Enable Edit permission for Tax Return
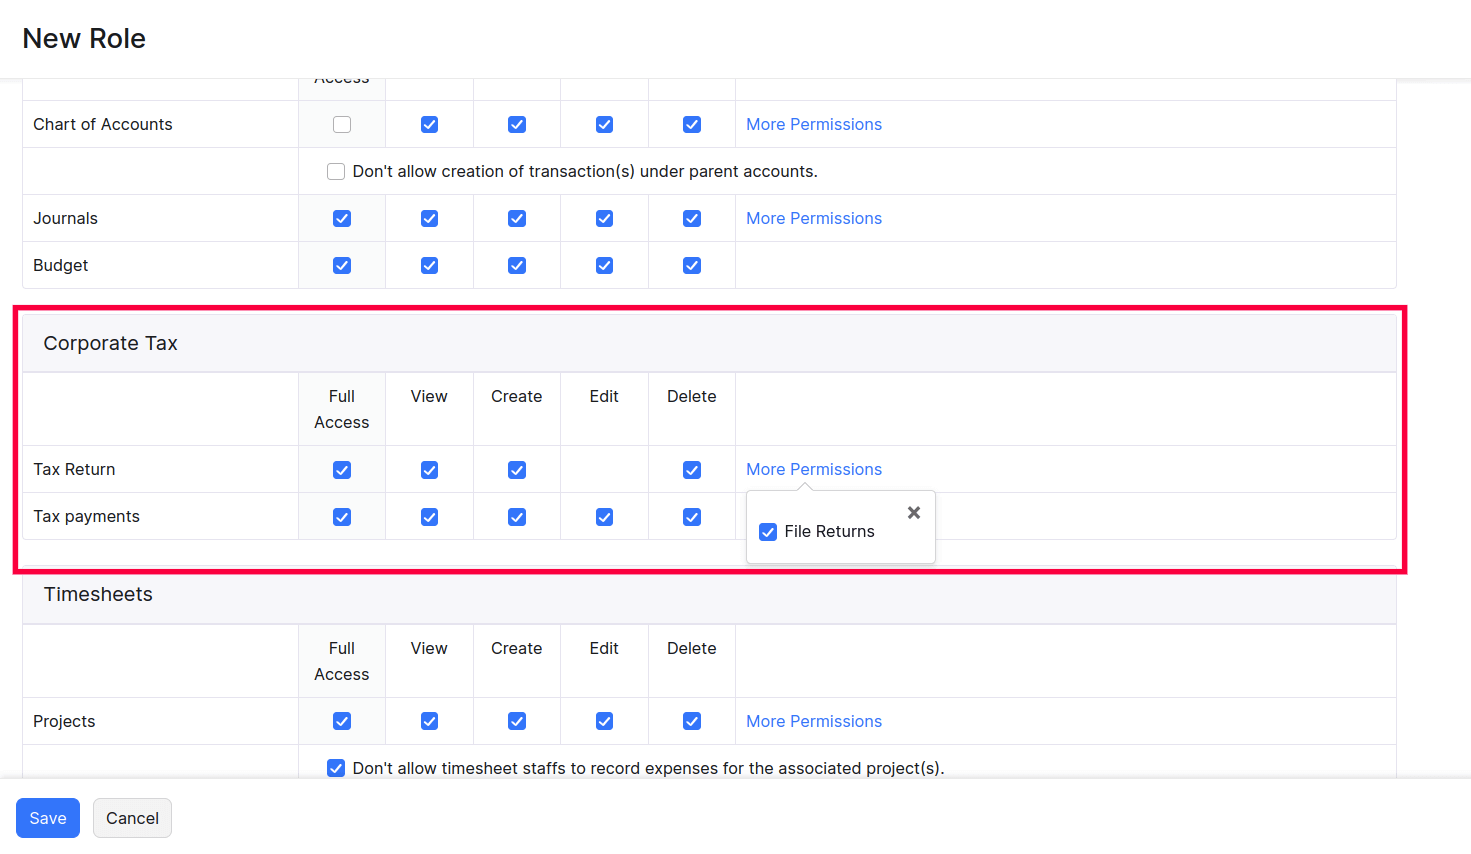 604,469
